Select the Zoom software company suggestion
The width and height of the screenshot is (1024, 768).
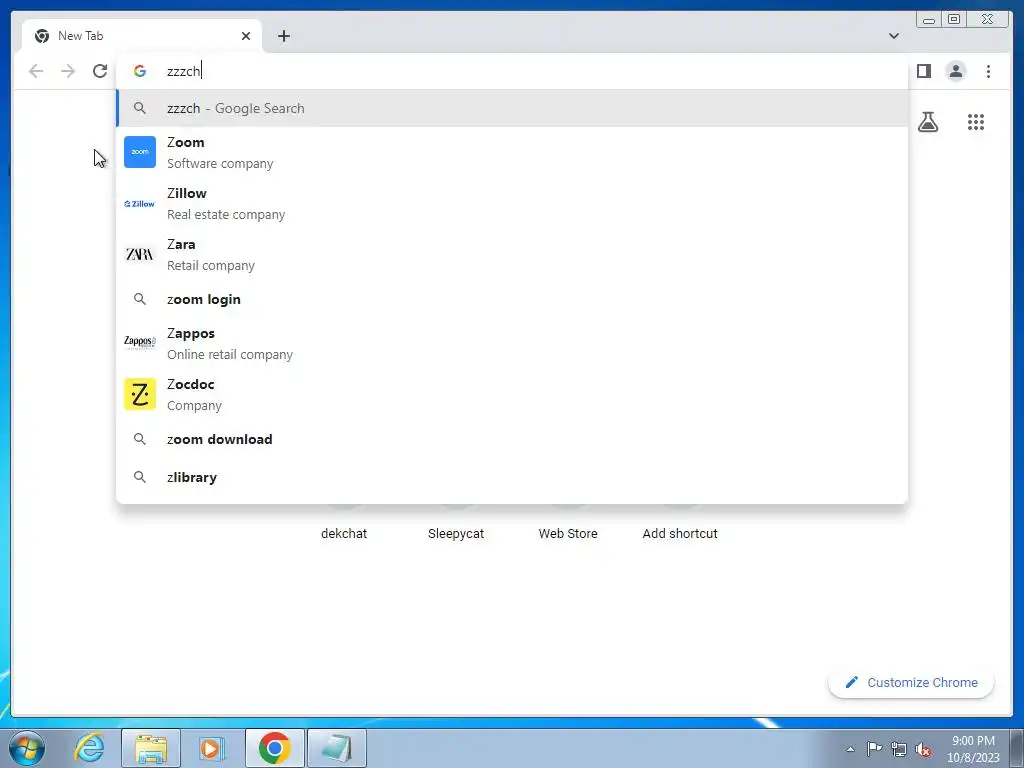(512, 152)
